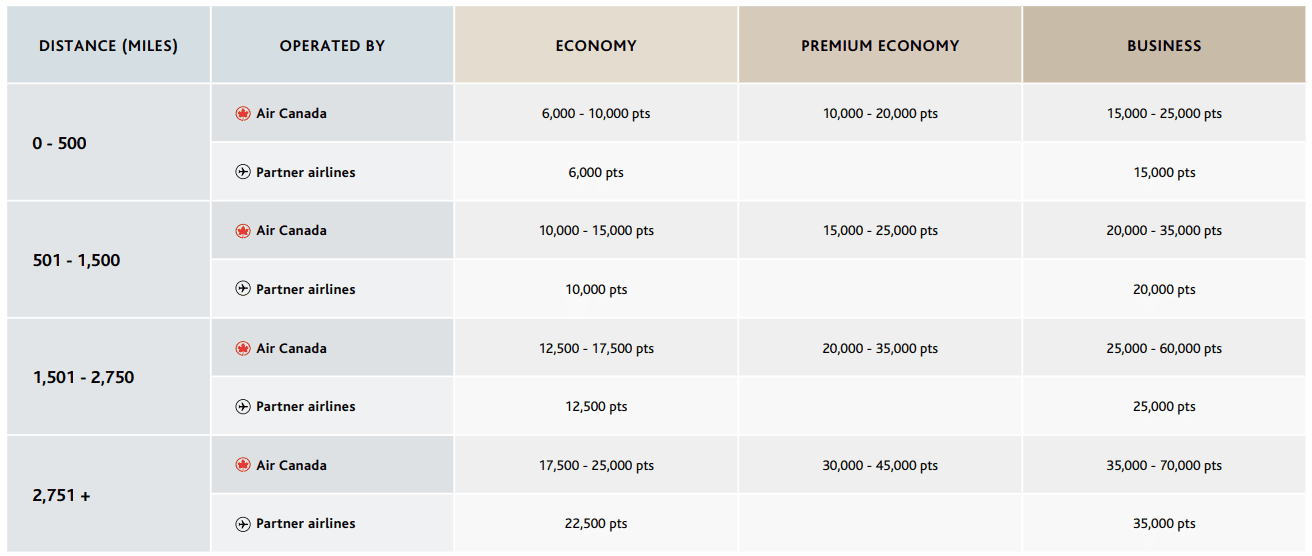
Task: Select Partner airlines plane icon in 1,501 - 2,750 row
Action: pyautogui.click(x=242, y=407)
